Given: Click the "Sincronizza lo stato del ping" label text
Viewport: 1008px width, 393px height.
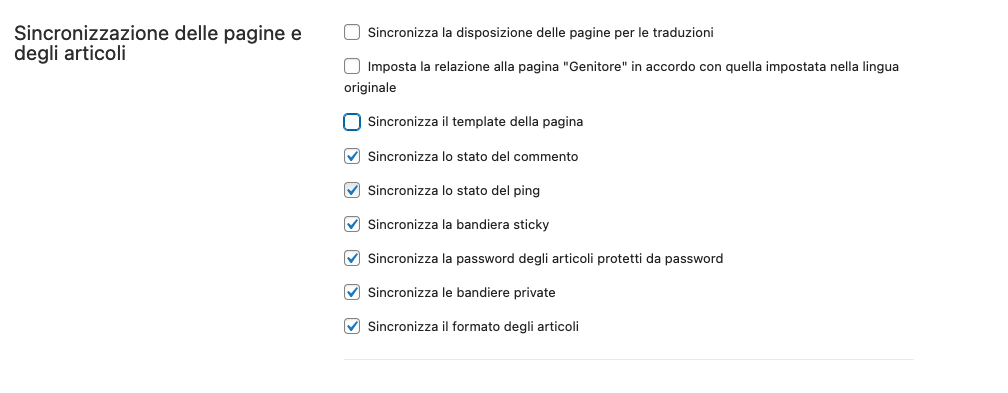Looking at the screenshot, I should (453, 191).
